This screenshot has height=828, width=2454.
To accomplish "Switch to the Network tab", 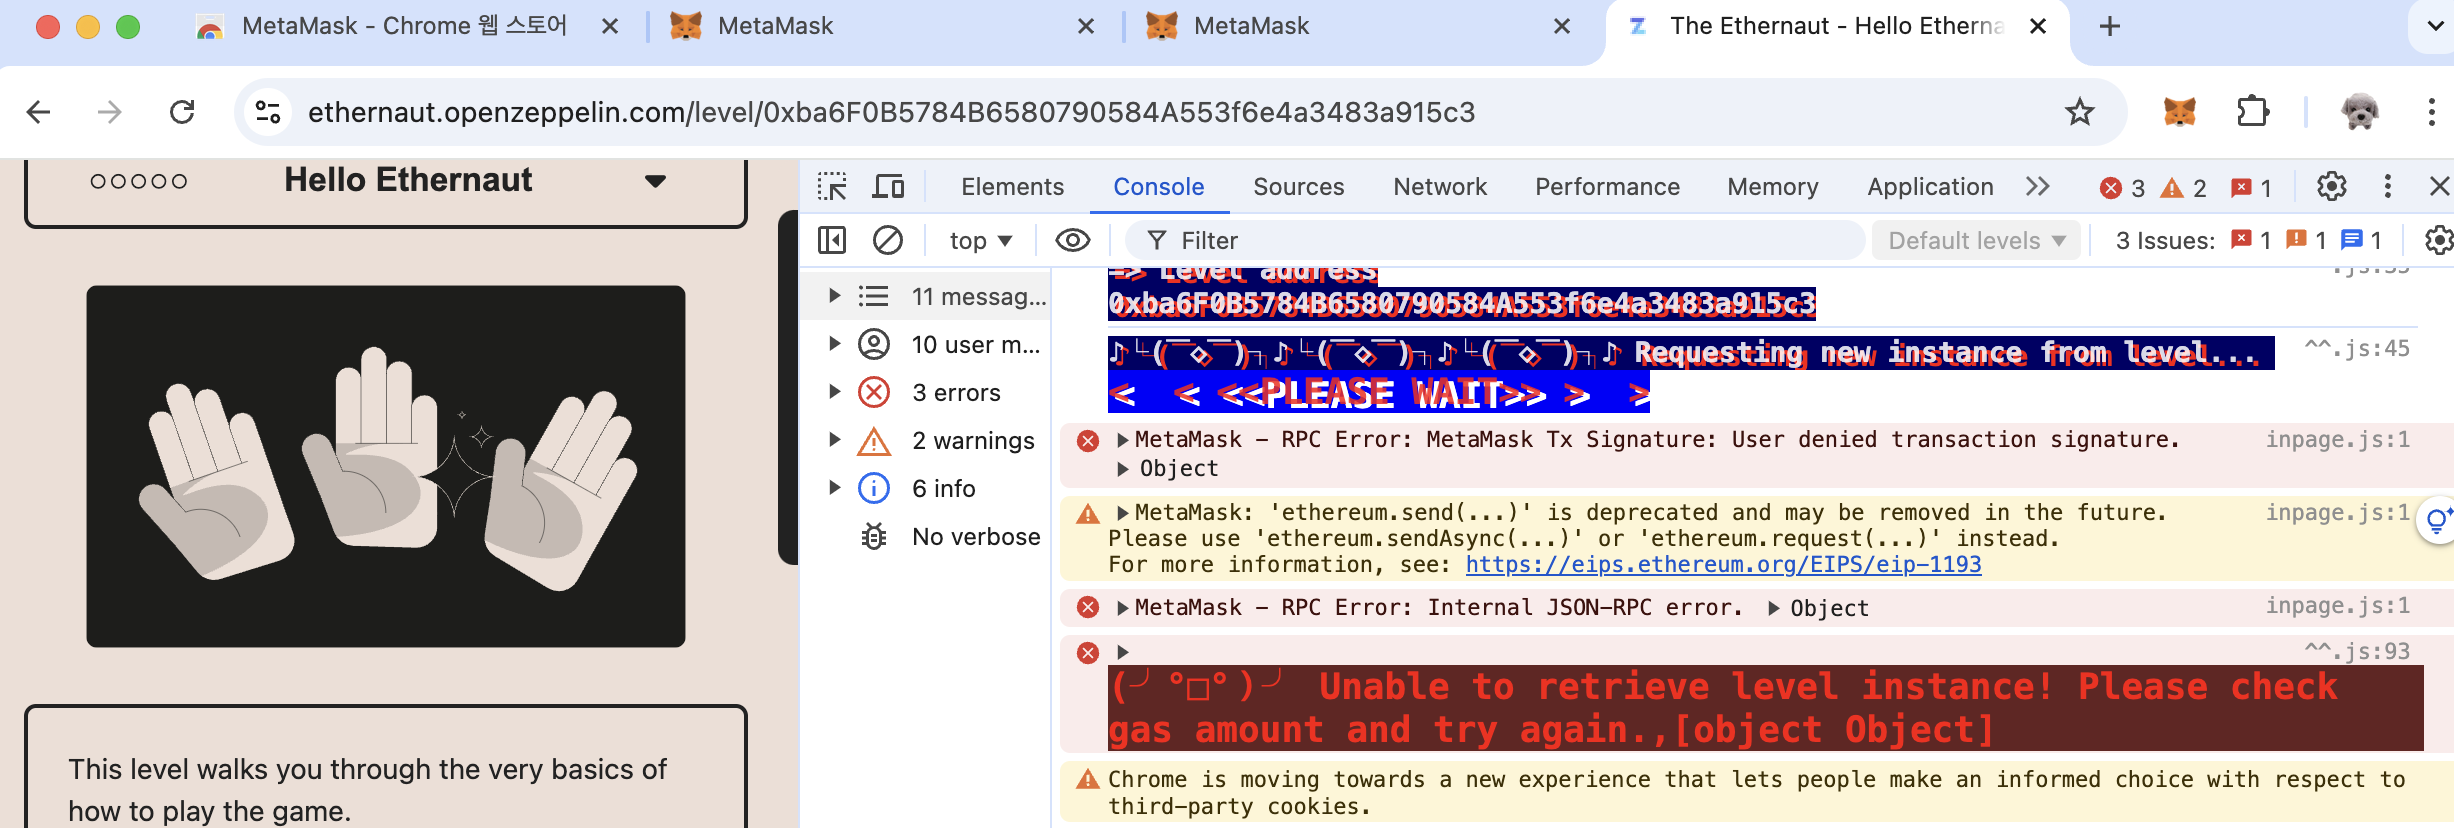I will pos(1440,187).
